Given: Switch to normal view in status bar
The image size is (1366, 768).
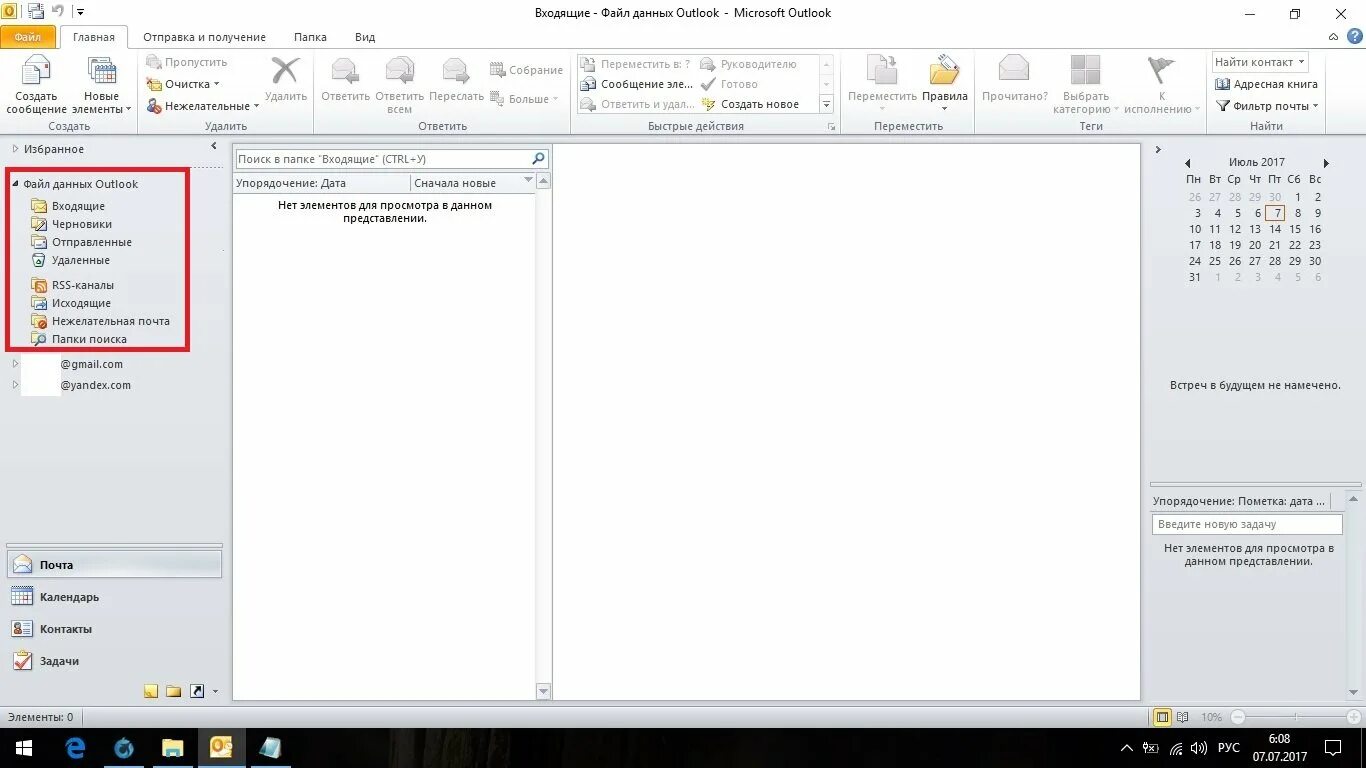Looking at the screenshot, I should (1162, 717).
